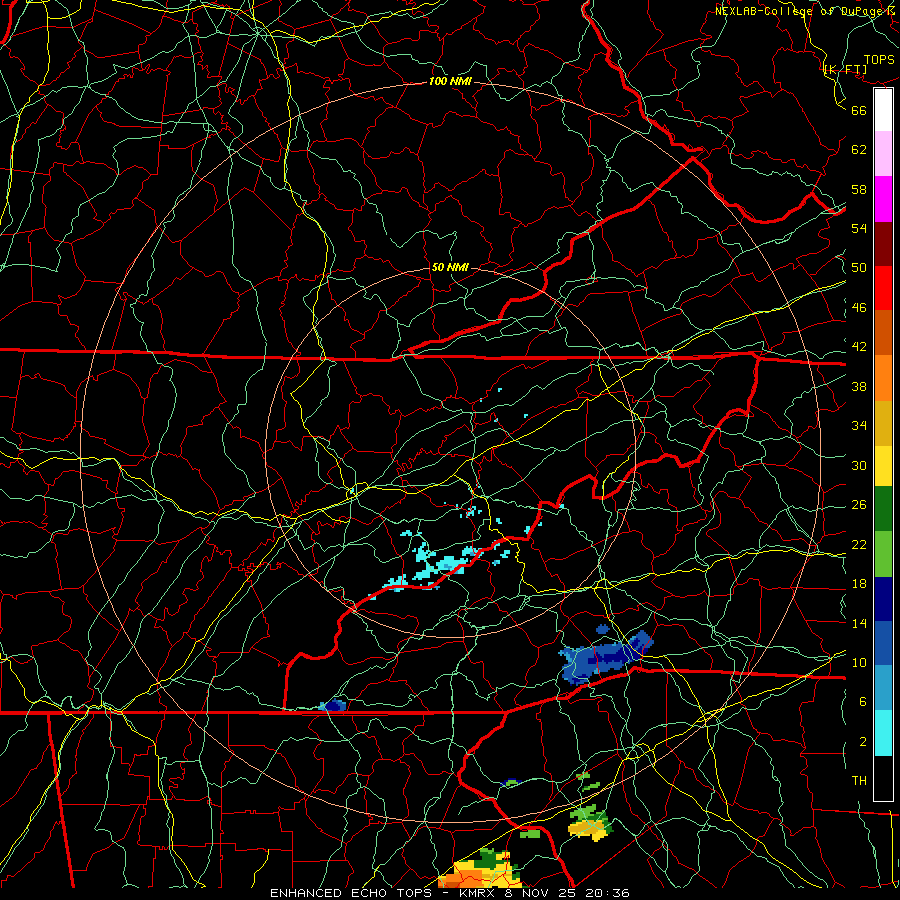Click the 26 scale value
Image resolution: width=900 pixels, height=900 pixels.
click(859, 505)
